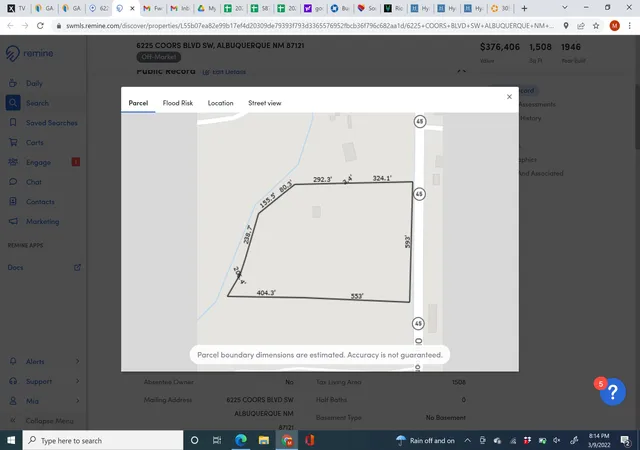This screenshot has height=450, width=640.
Task: Click route 45 marker beside parcel corner
Action: click(419, 194)
